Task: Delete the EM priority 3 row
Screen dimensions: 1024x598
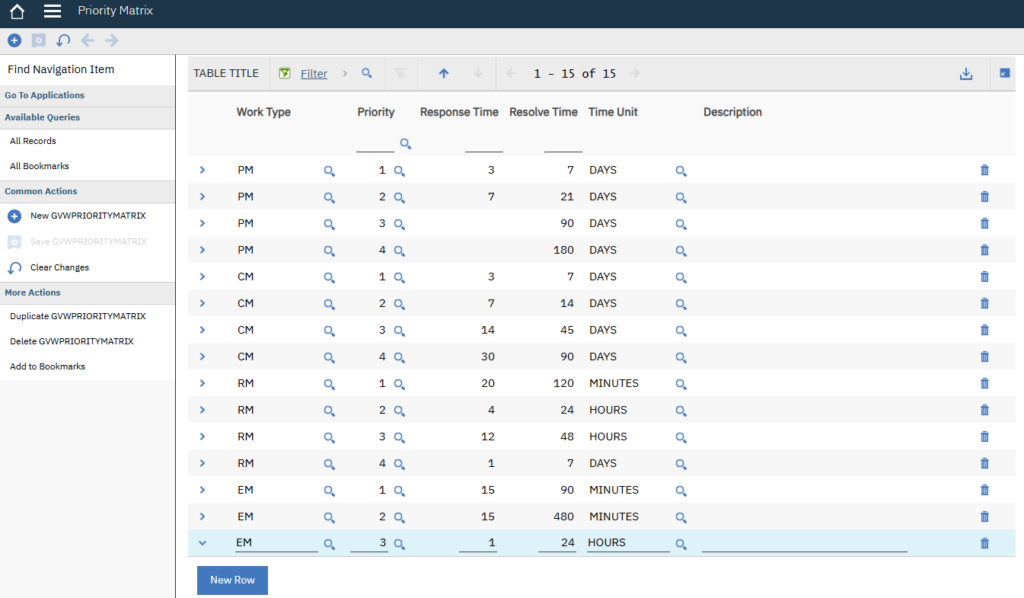Action: pyautogui.click(x=984, y=543)
